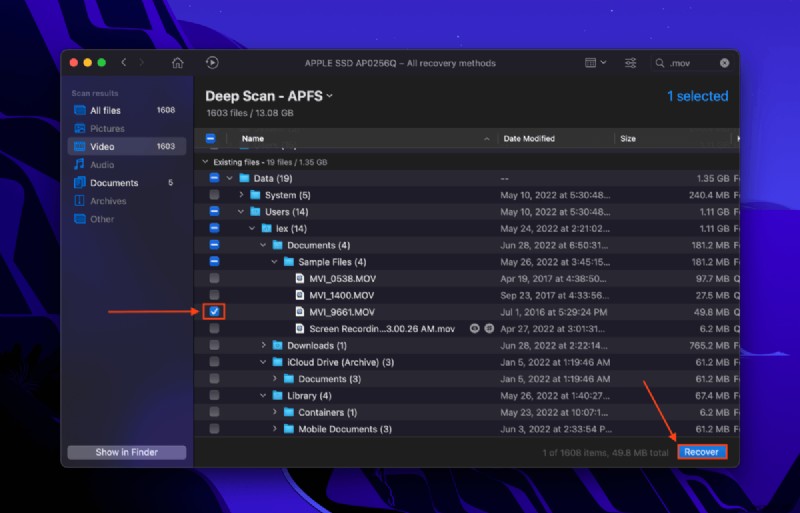
Task: Sort by the Date Modified column header
Action: 529,139
